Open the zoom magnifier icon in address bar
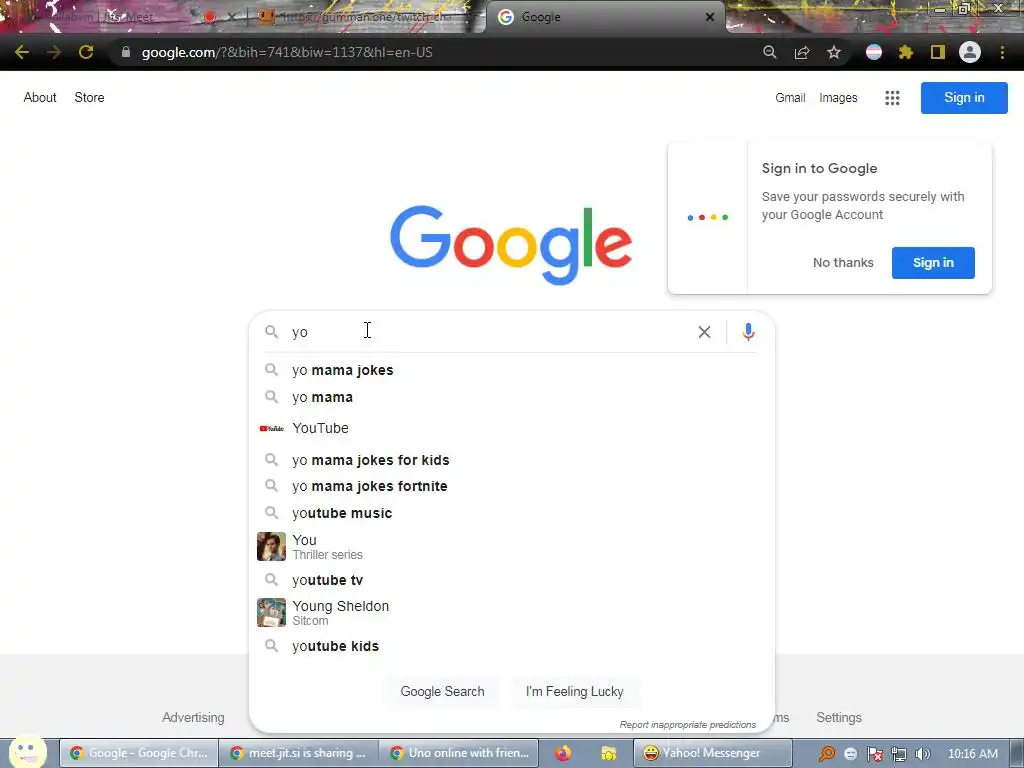 point(770,52)
